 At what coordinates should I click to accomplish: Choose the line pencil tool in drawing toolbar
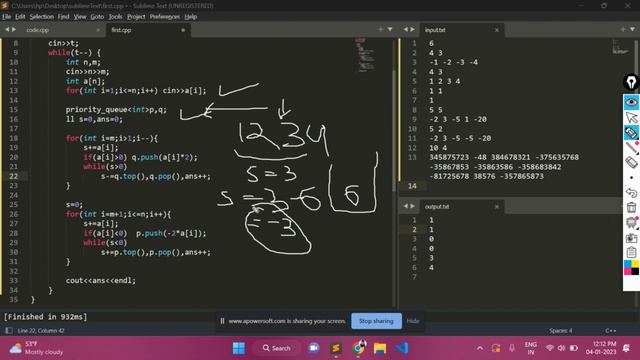pyautogui.click(x=631, y=147)
